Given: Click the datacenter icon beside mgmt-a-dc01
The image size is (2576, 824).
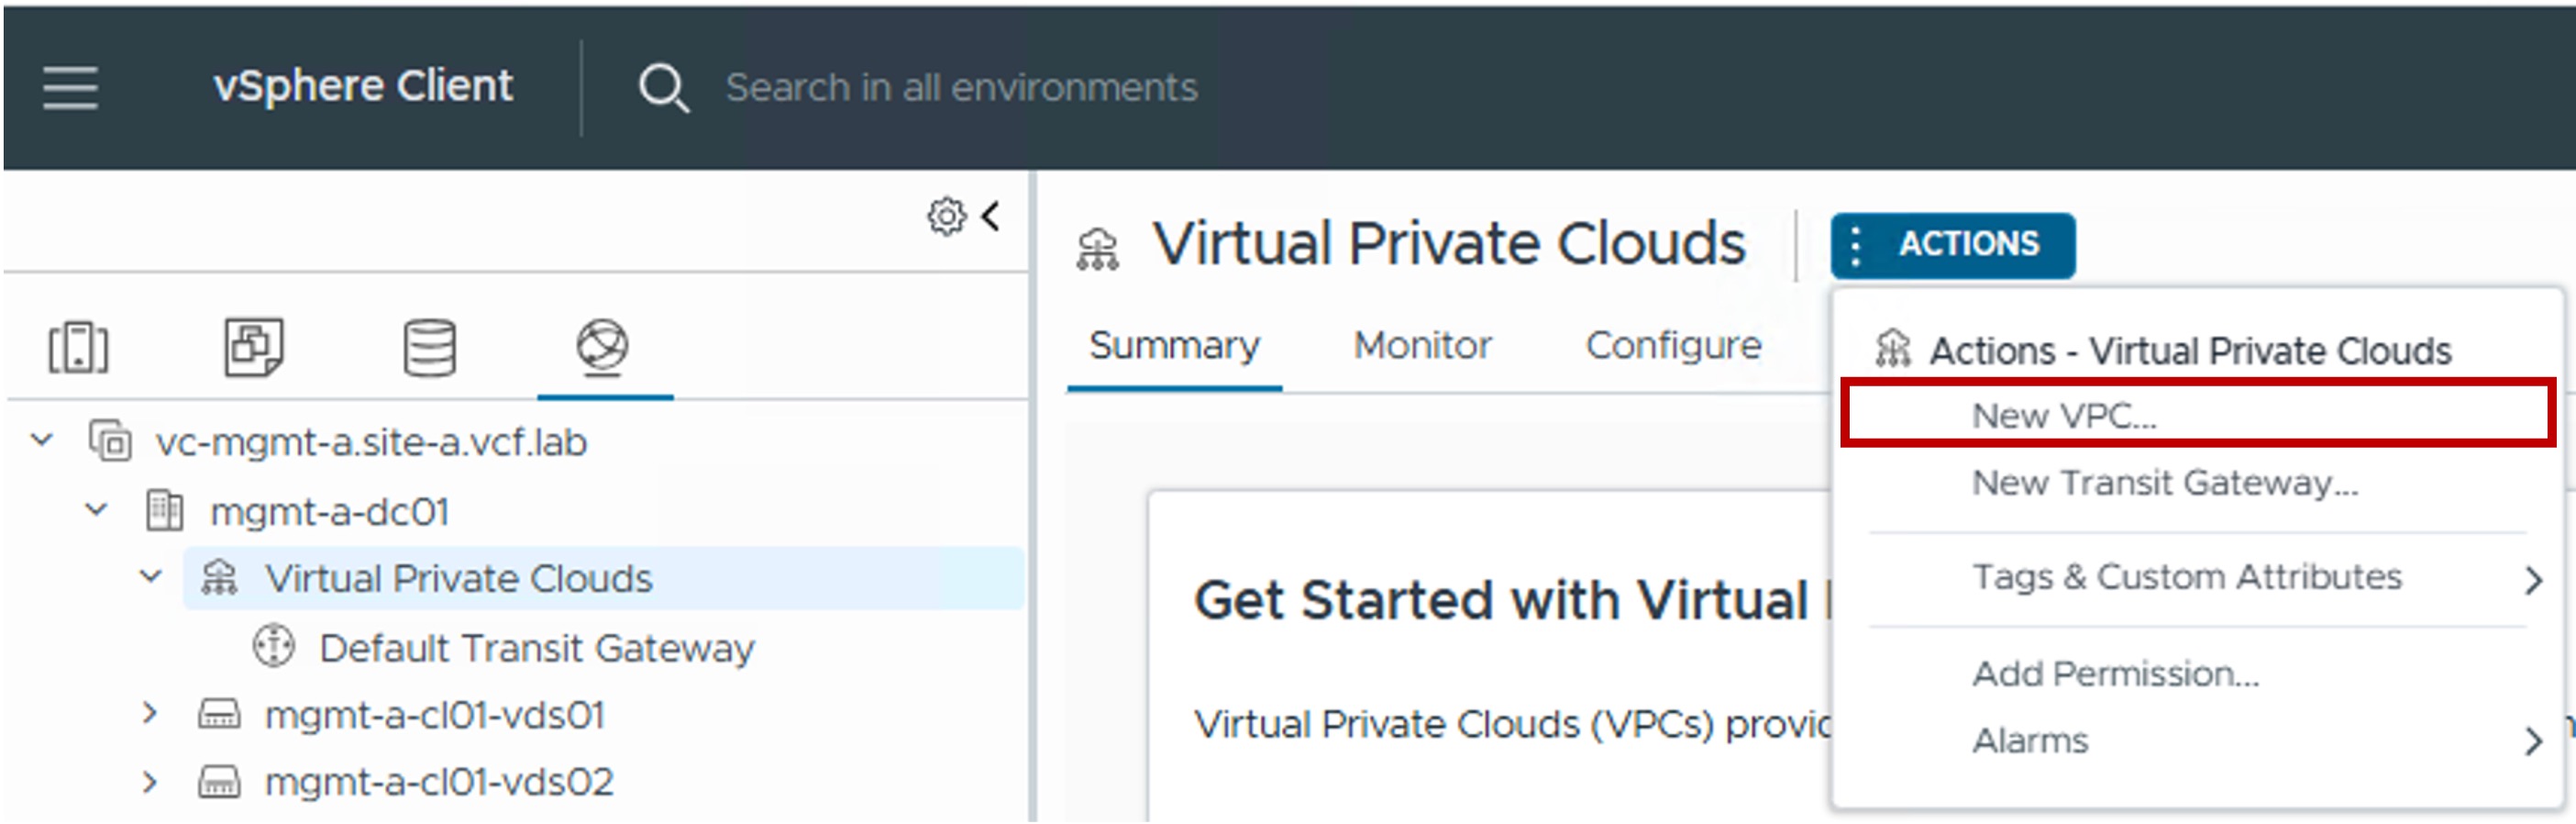Looking at the screenshot, I should 164,511.
